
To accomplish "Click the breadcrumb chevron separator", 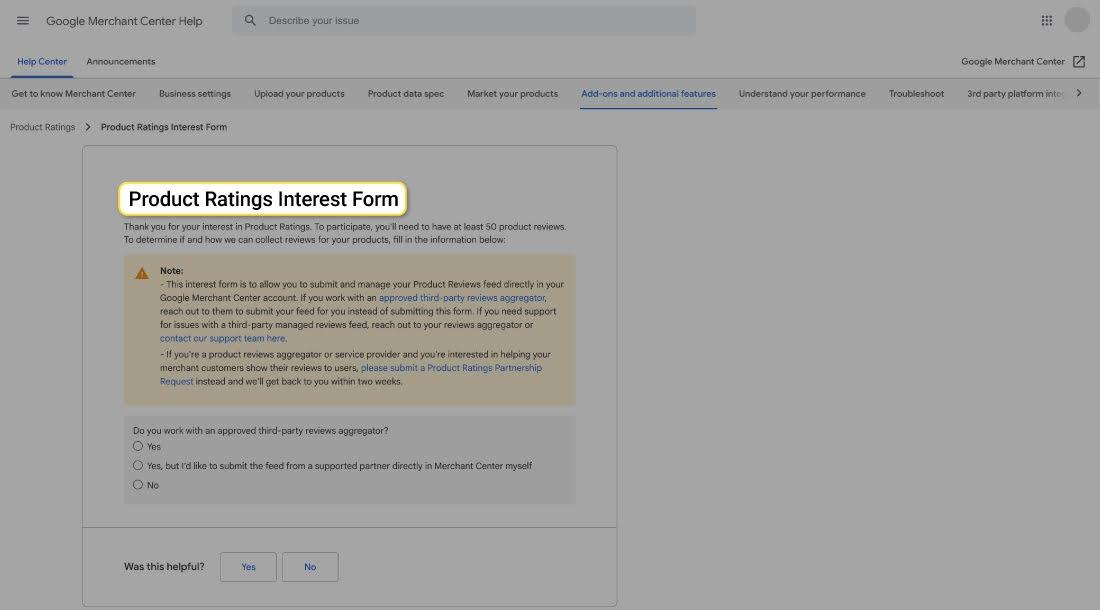I will [88, 127].
